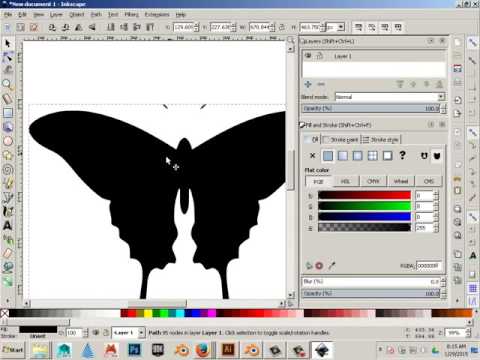Open the status bar layer dropdown
This screenshot has width=480, height=360.
[x=141, y=333]
